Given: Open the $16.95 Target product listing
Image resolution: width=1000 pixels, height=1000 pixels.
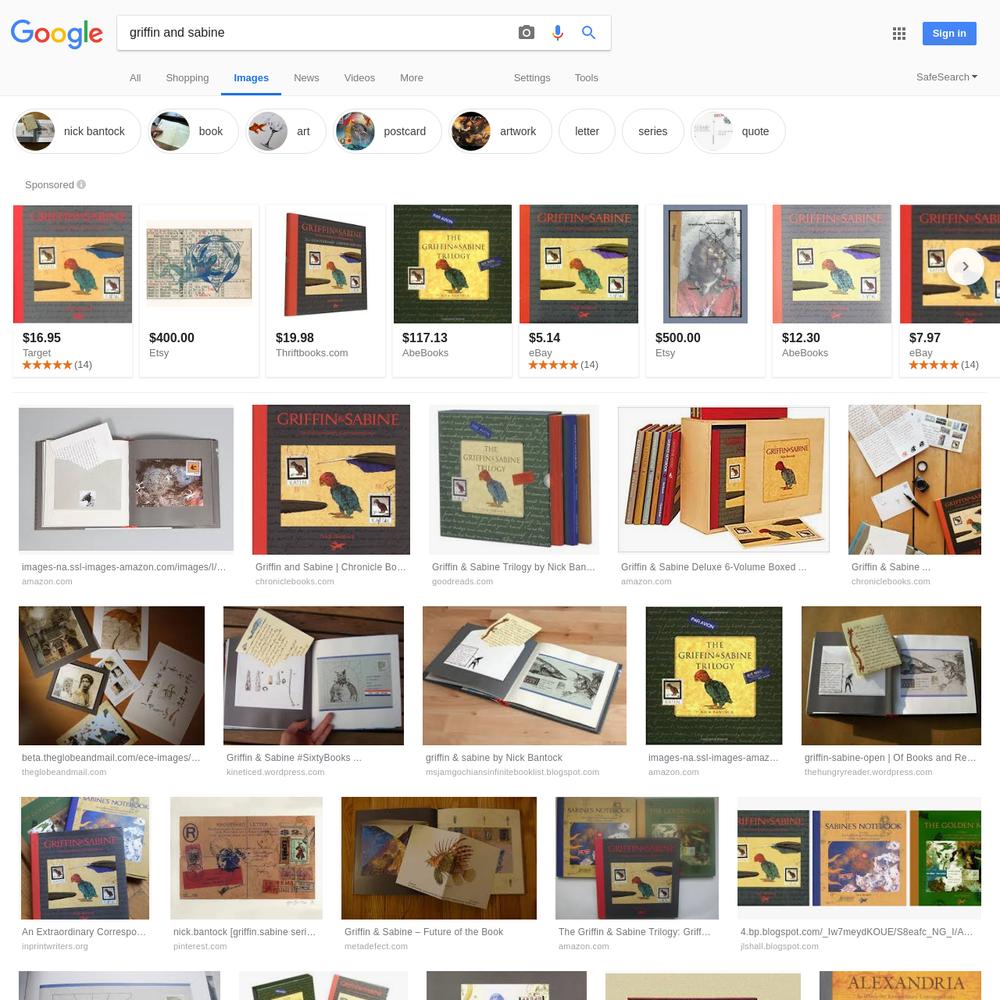Looking at the screenshot, I should click(x=73, y=291).
